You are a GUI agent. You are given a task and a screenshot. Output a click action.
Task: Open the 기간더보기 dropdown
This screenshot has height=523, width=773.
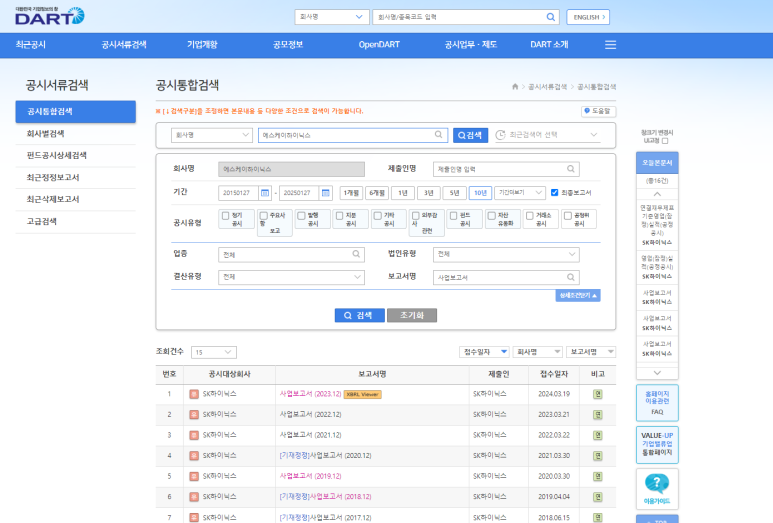[x=520, y=192]
